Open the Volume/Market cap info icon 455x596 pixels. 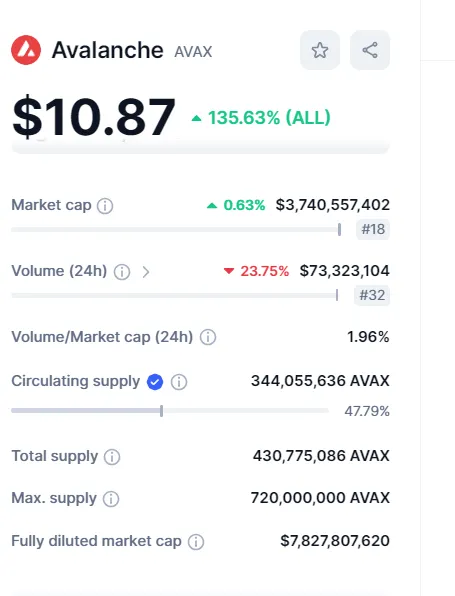point(208,337)
